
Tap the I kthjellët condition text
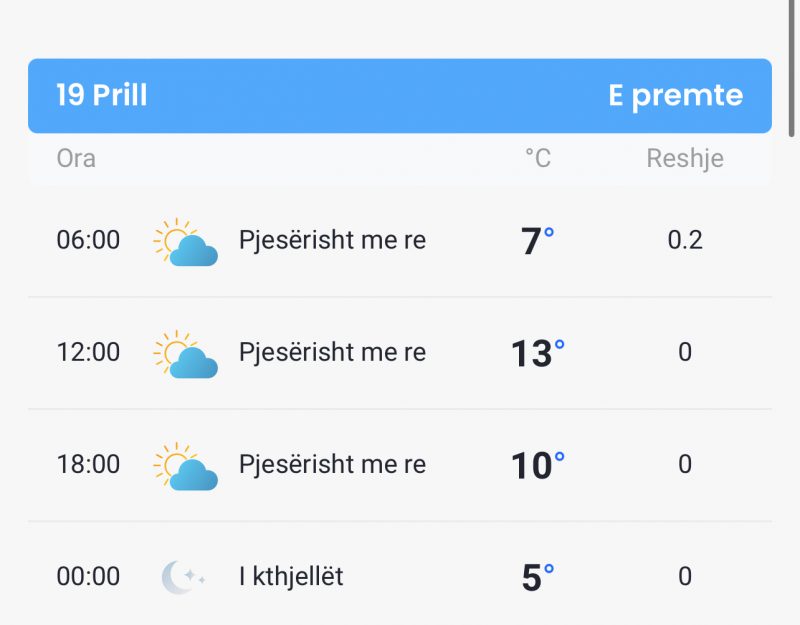pyautogui.click(x=291, y=577)
